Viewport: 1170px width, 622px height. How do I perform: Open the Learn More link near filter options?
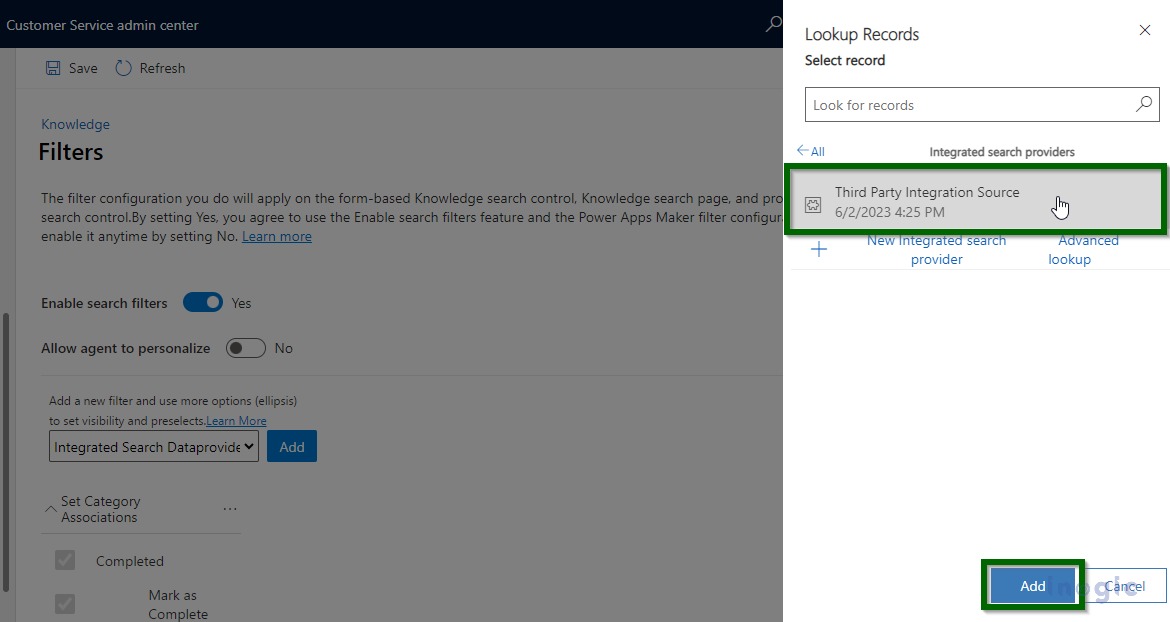point(237,421)
